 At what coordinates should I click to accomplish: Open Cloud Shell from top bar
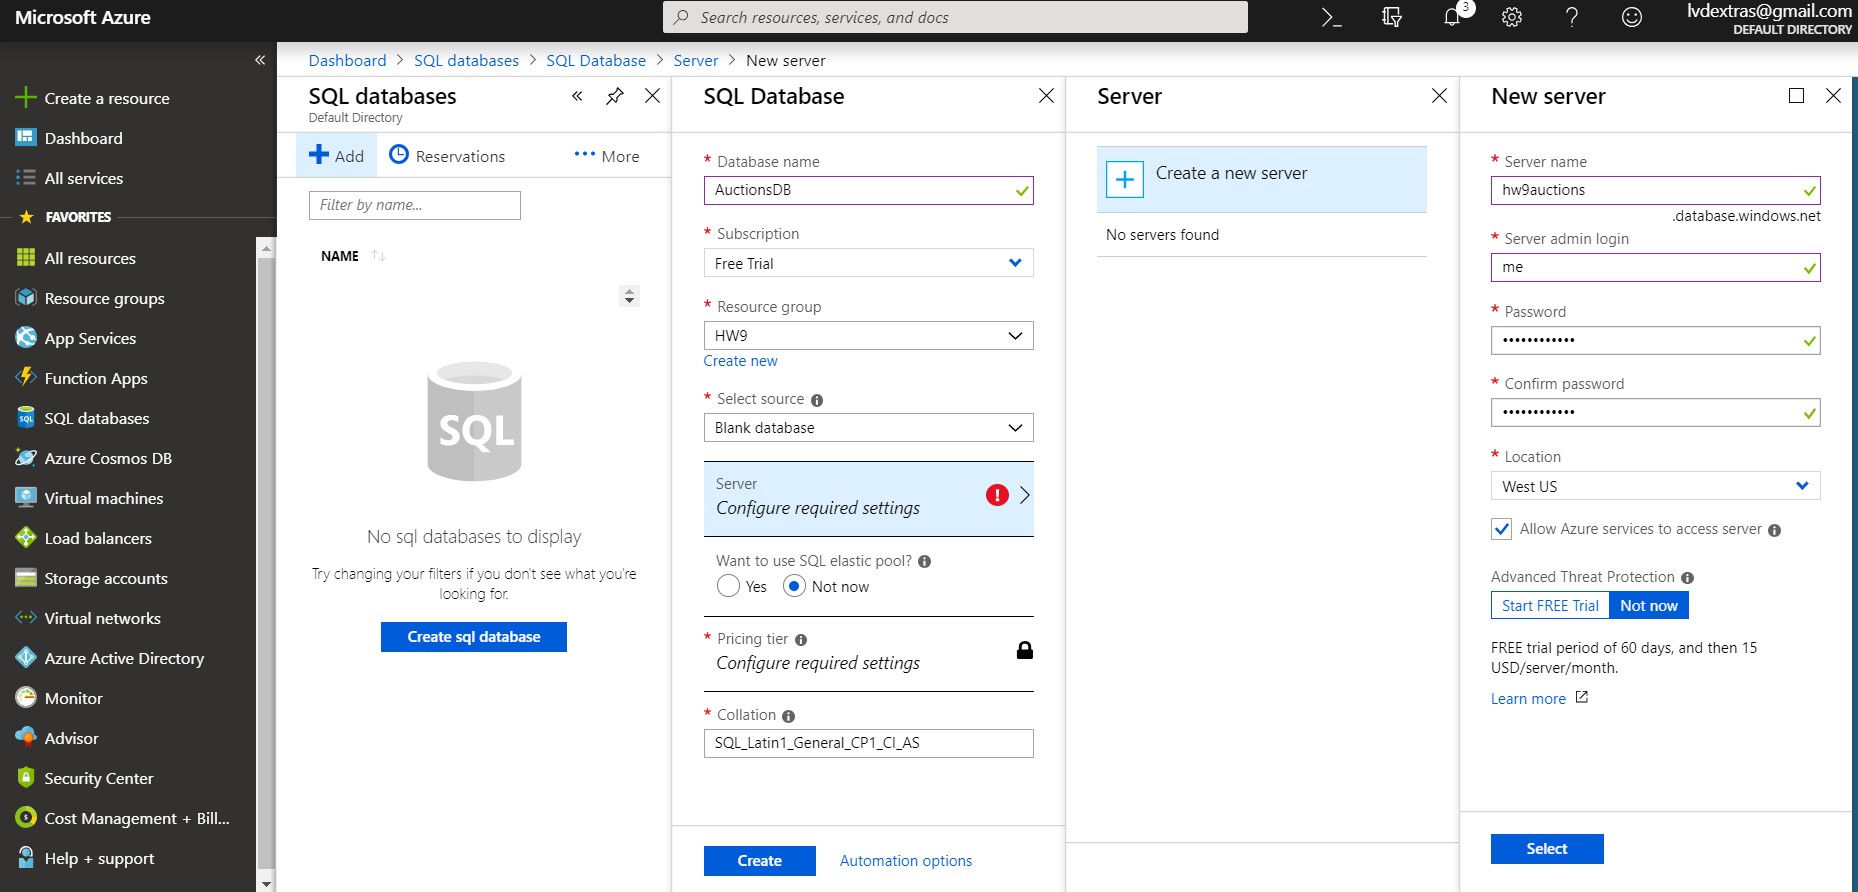[x=1331, y=17]
